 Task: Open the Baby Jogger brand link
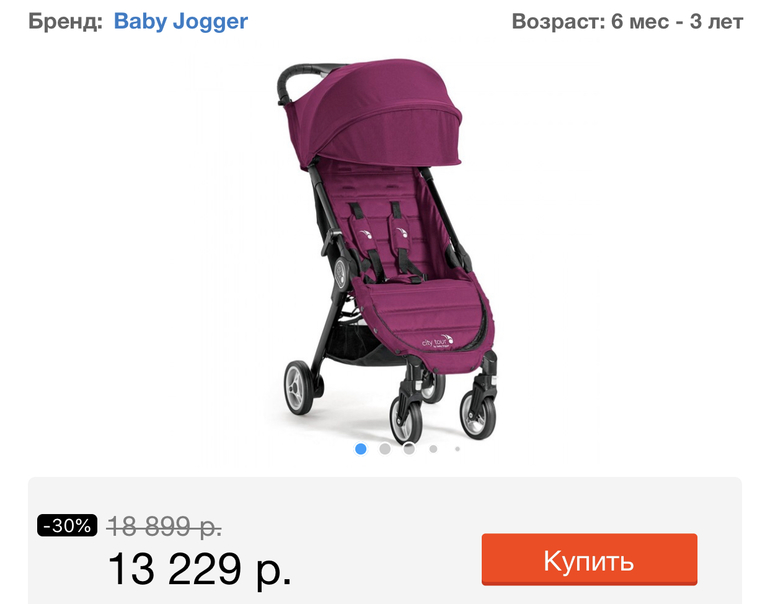[181, 22]
